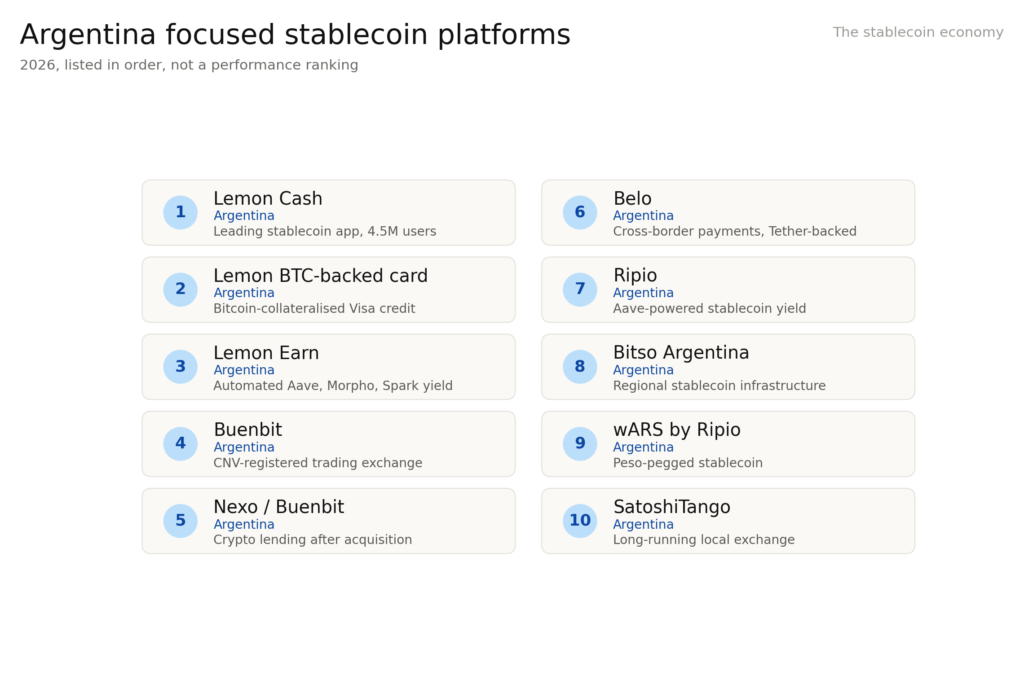The height and width of the screenshot is (680, 1024).
Task: Click 'Peso-pegged stablecoin' text
Action: coord(688,462)
